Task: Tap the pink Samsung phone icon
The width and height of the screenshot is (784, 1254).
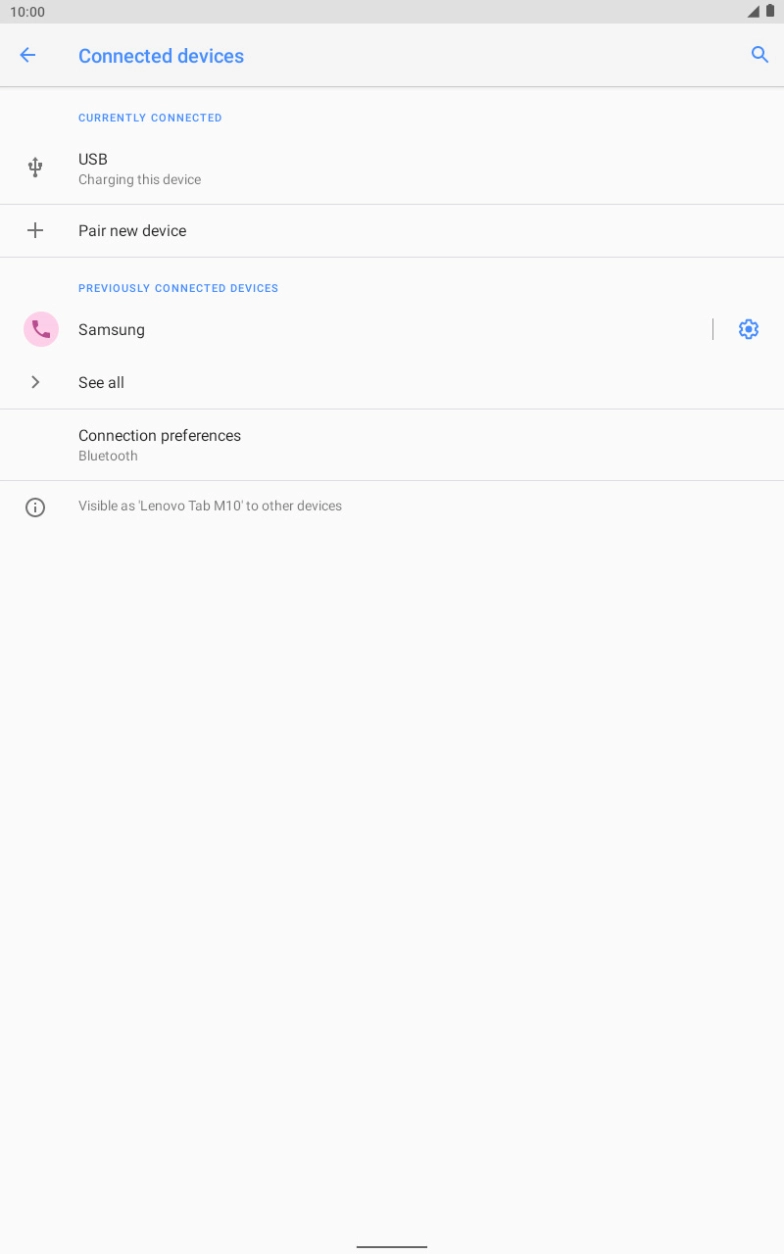Action: pos(41,329)
